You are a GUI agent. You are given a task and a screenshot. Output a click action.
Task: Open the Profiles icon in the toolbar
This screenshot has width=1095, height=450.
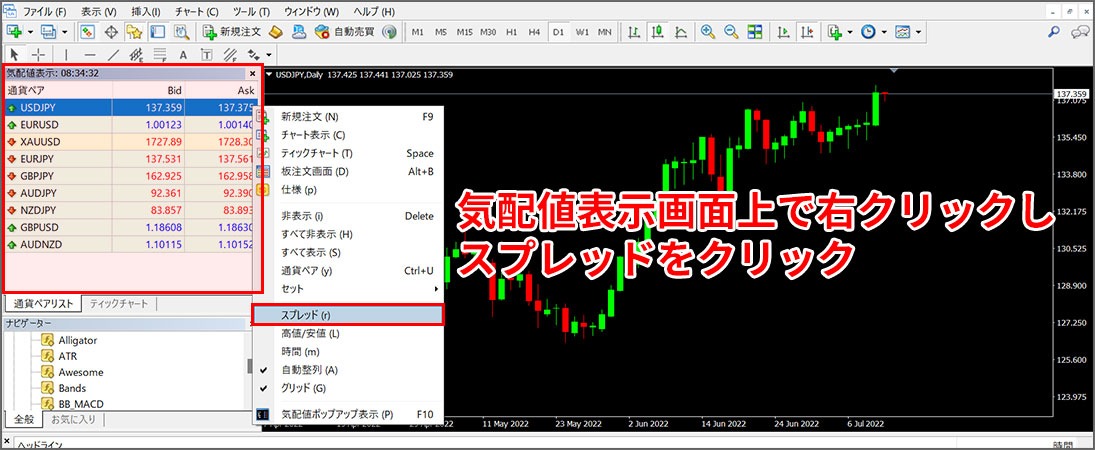click(48, 31)
